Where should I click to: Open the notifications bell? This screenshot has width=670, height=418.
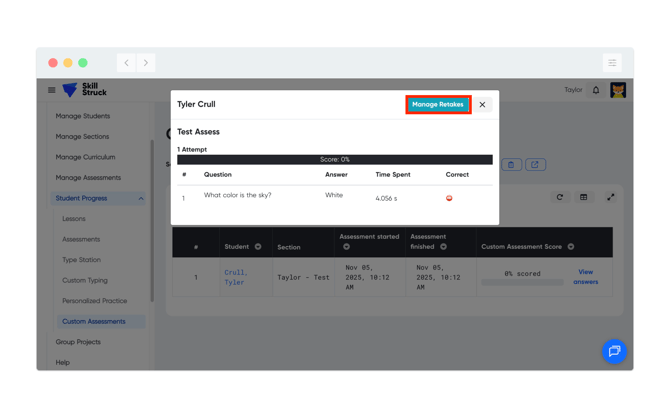tap(596, 90)
